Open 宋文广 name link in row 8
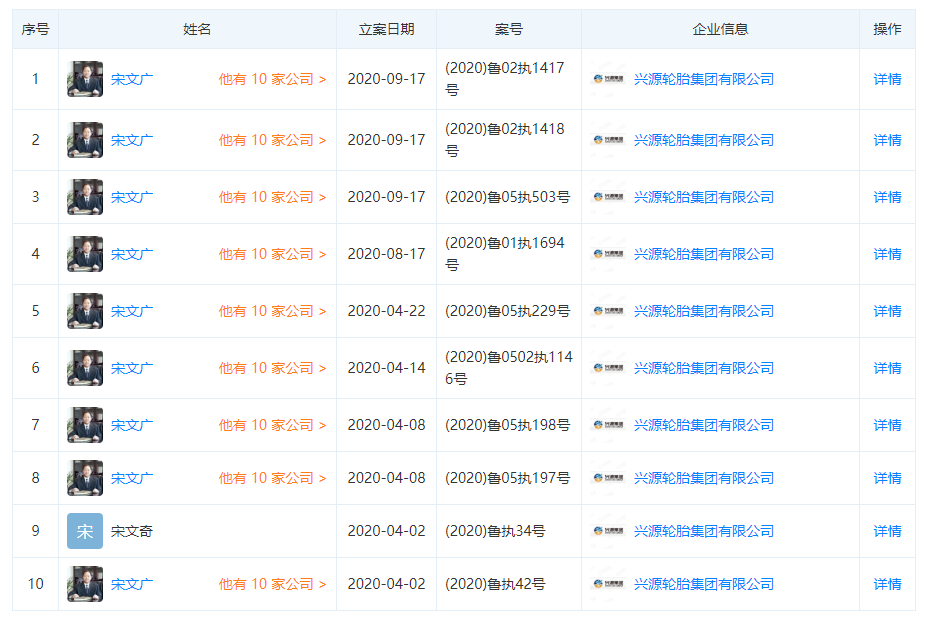926x627 pixels. click(x=132, y=478)
